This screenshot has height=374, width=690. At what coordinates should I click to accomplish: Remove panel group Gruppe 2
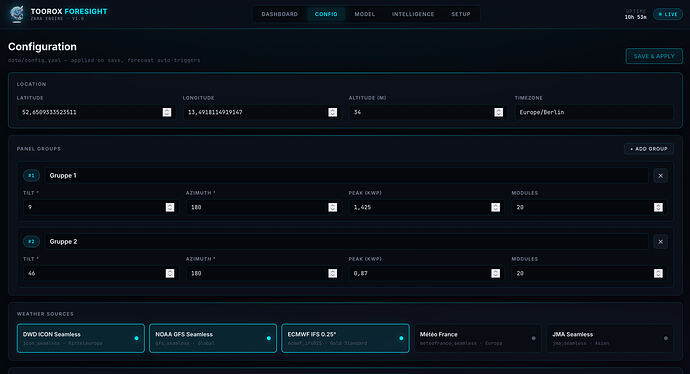click(661, 242)
